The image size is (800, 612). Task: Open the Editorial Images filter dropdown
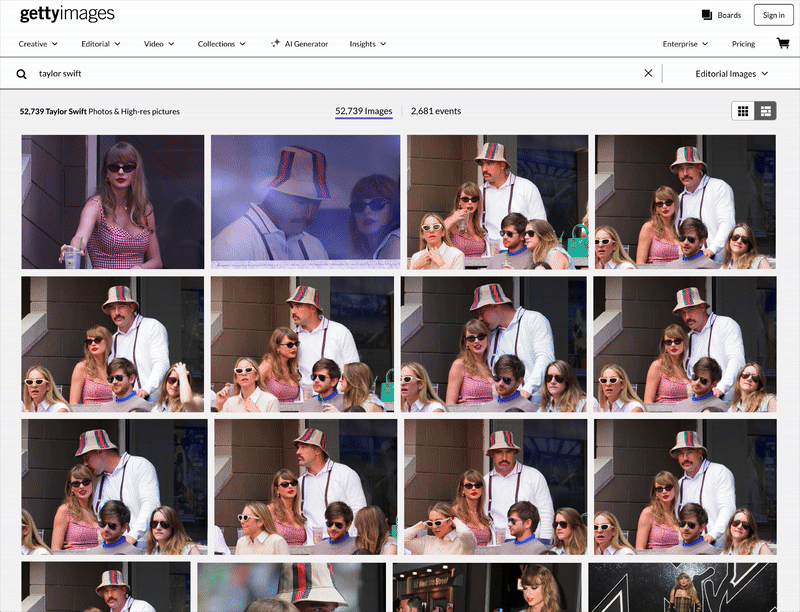click(x=732, y=73)
